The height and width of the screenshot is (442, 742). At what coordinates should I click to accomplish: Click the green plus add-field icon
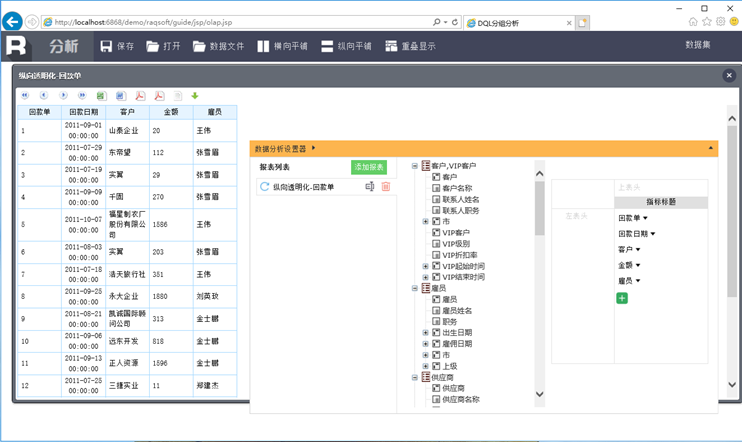pyautogui.click(x=622, y=298)
